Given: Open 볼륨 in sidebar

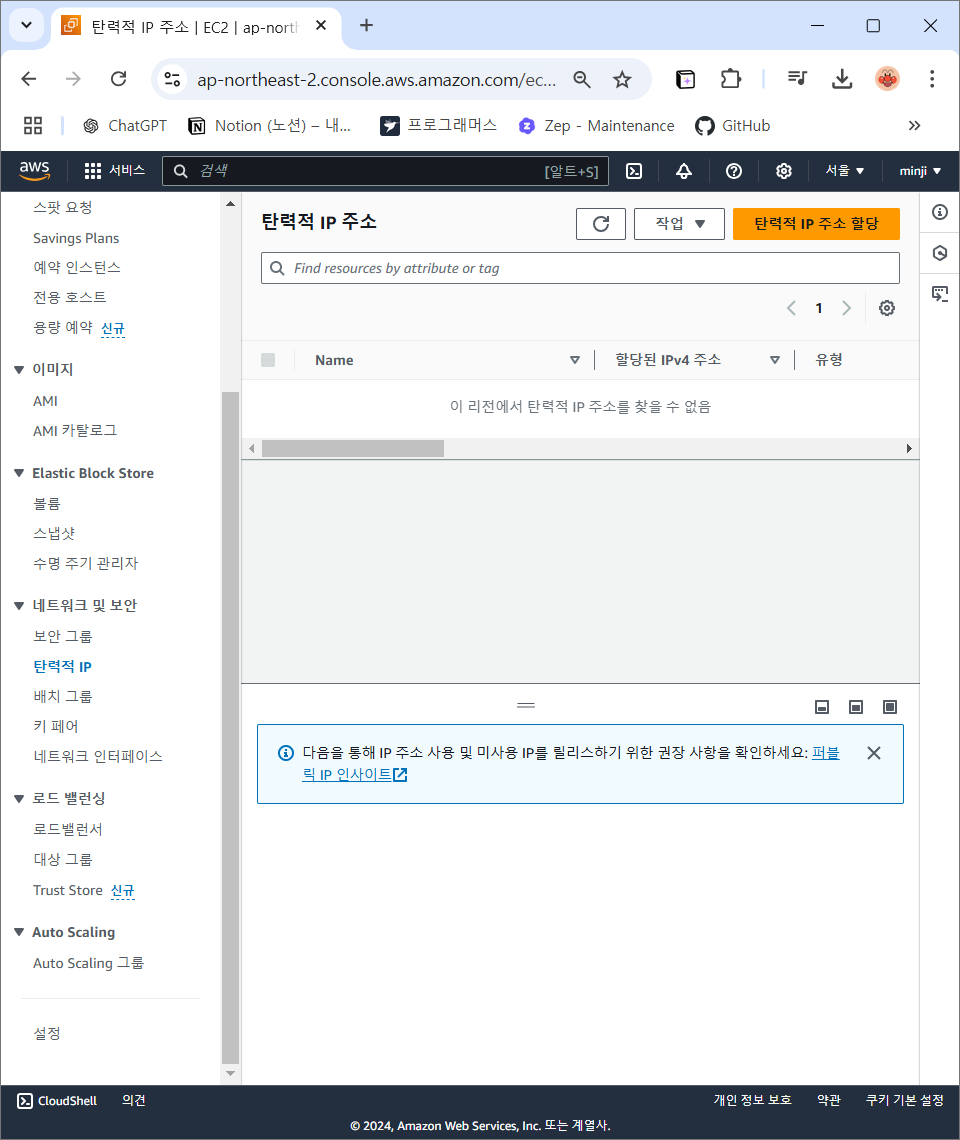Looking at the screenshot, I should (47, 504).
